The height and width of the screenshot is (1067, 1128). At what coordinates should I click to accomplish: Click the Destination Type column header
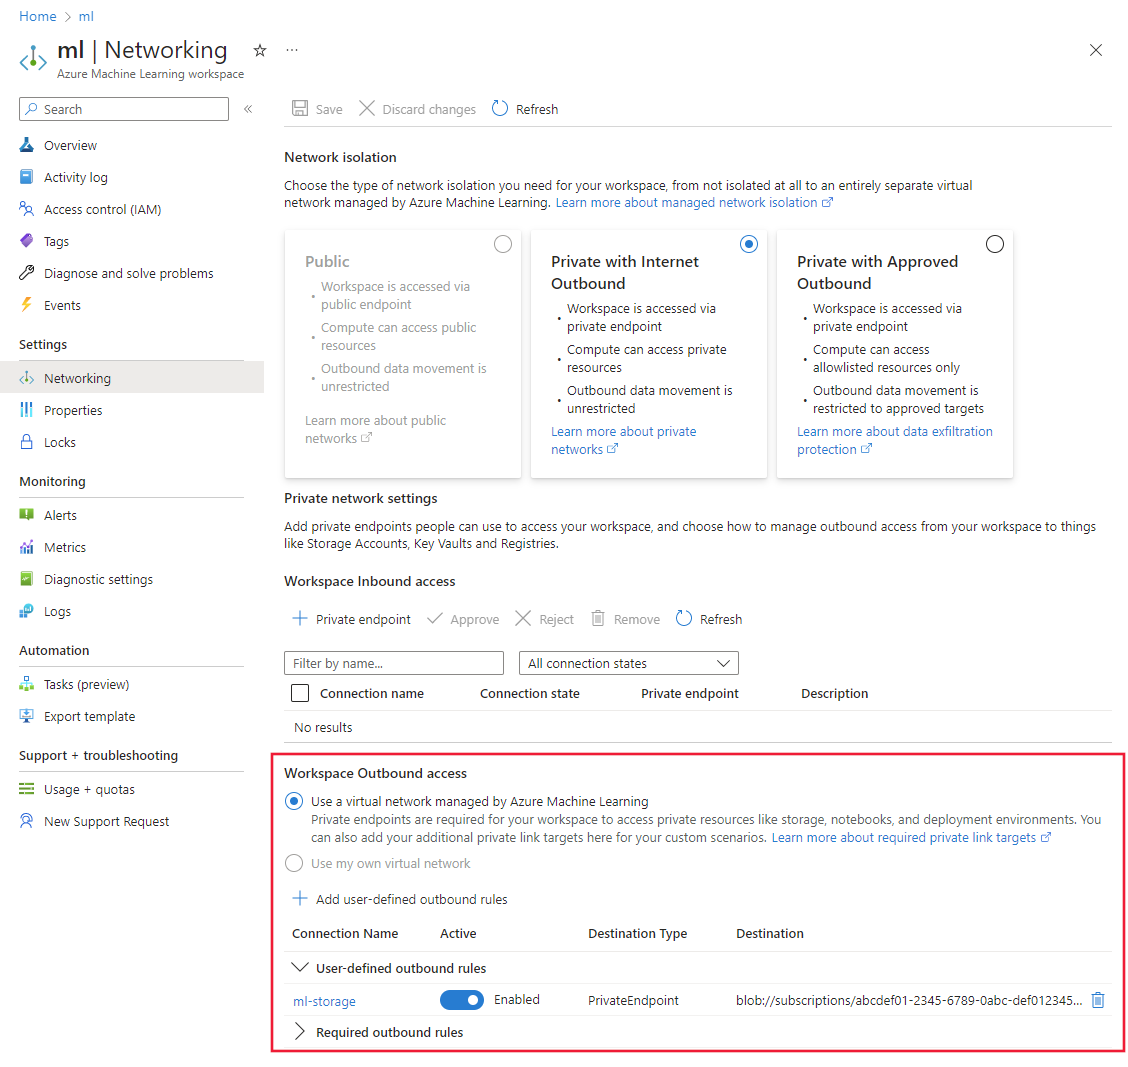(637, 934)
